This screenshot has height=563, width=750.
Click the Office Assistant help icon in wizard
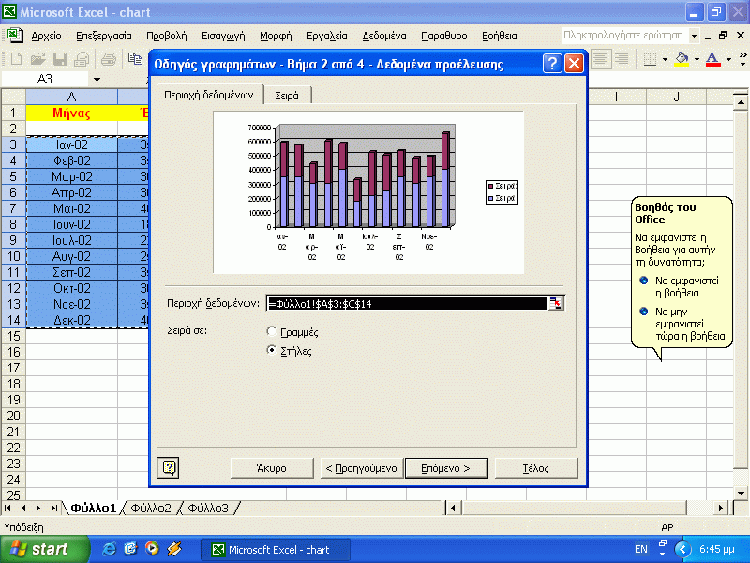click(168, 467)
